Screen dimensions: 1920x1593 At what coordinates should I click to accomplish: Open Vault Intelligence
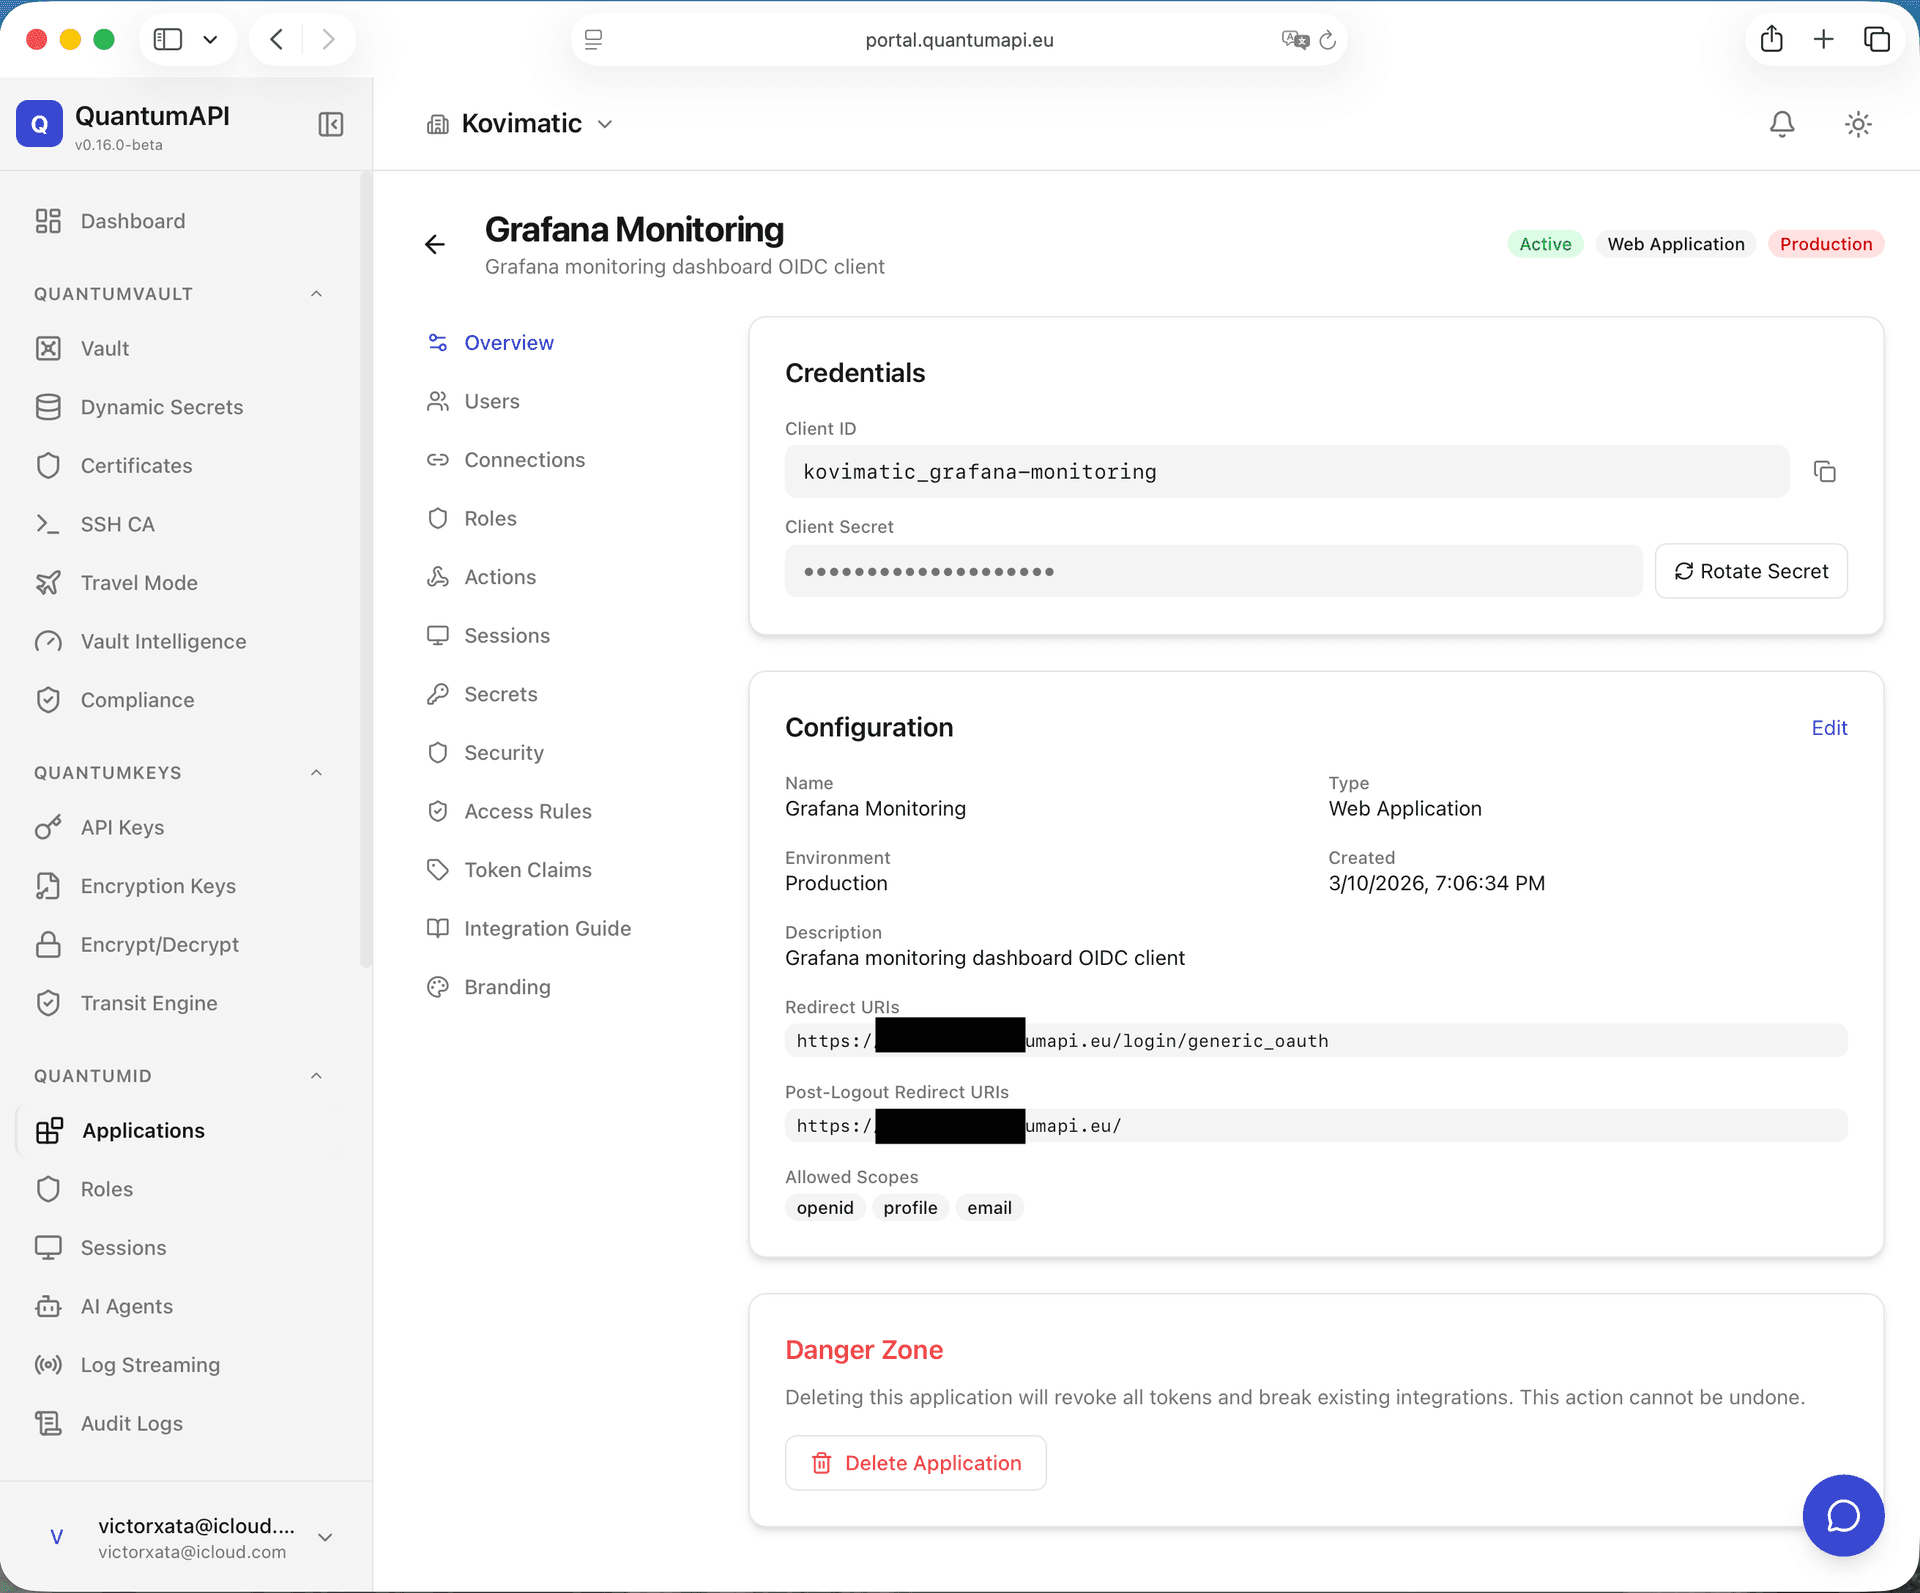coord(163,641)
